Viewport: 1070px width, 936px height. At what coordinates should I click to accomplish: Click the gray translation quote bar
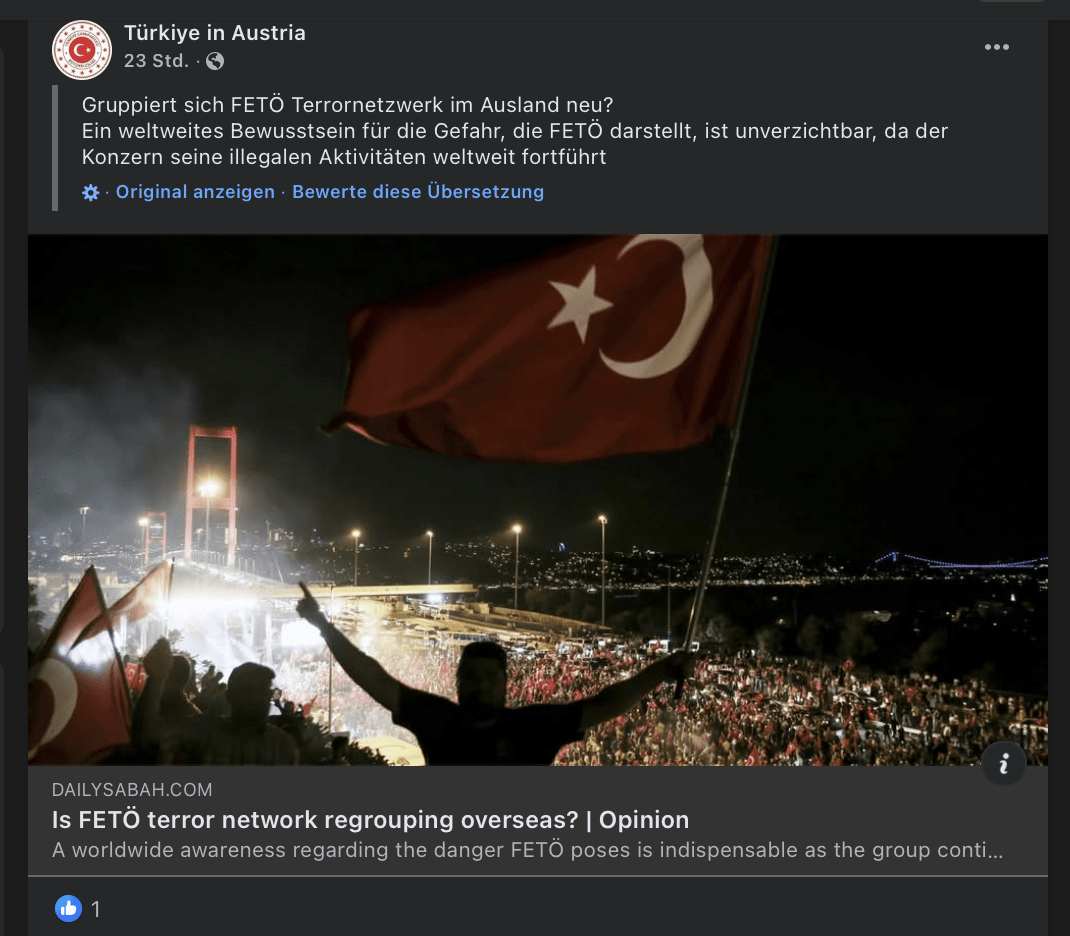click(x=55, y=148)
